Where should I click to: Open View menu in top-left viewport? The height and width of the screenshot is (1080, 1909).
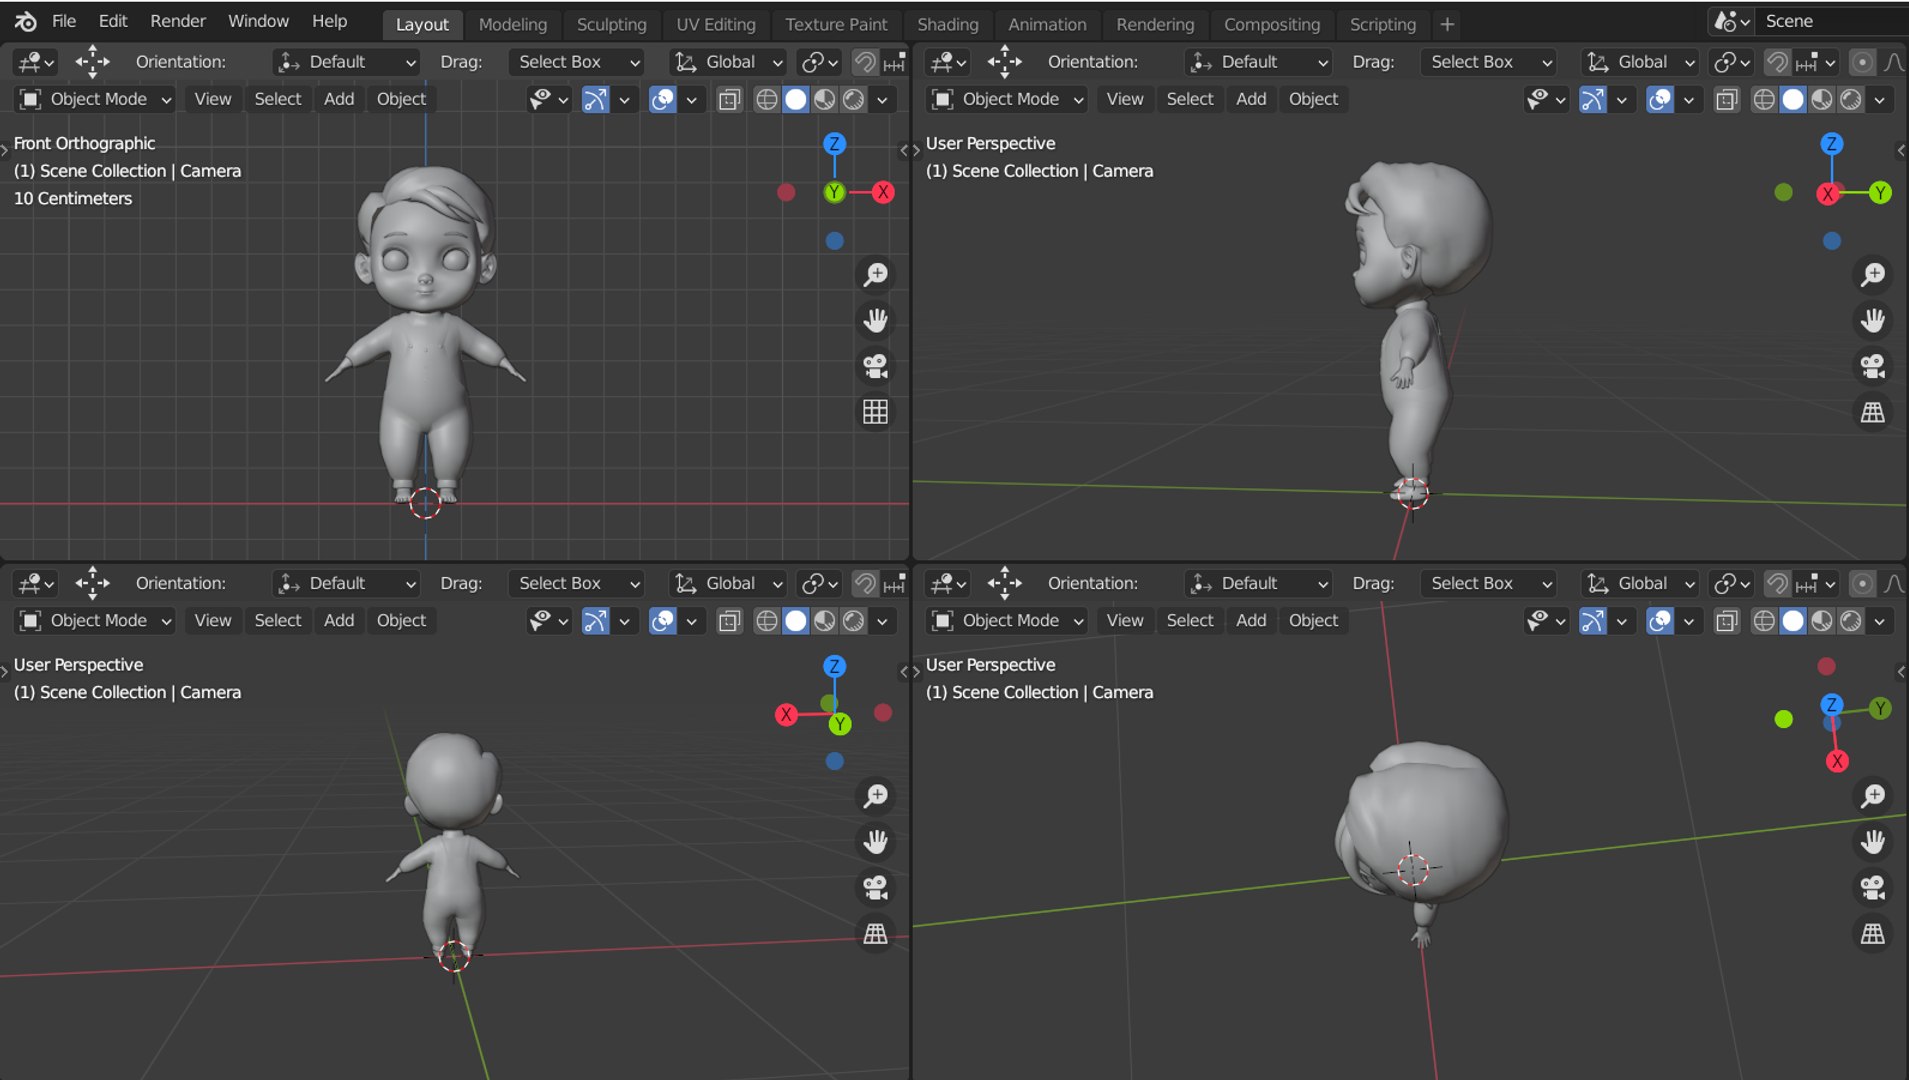[212, 99]
